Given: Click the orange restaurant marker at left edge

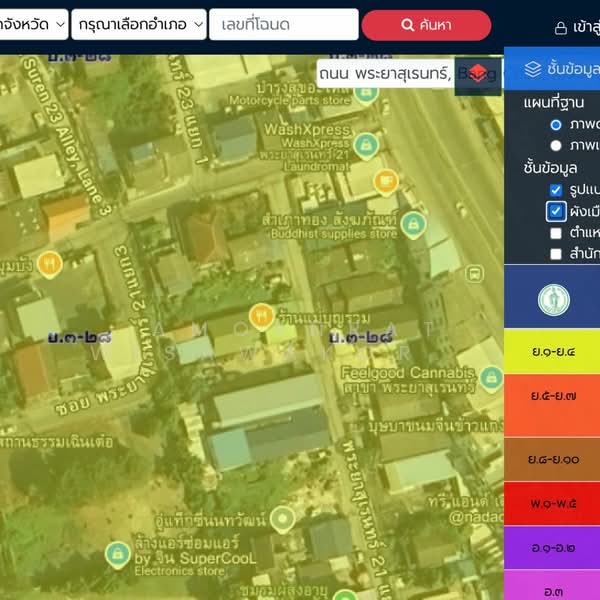Looking at the screenshot, I should point(49,264).
